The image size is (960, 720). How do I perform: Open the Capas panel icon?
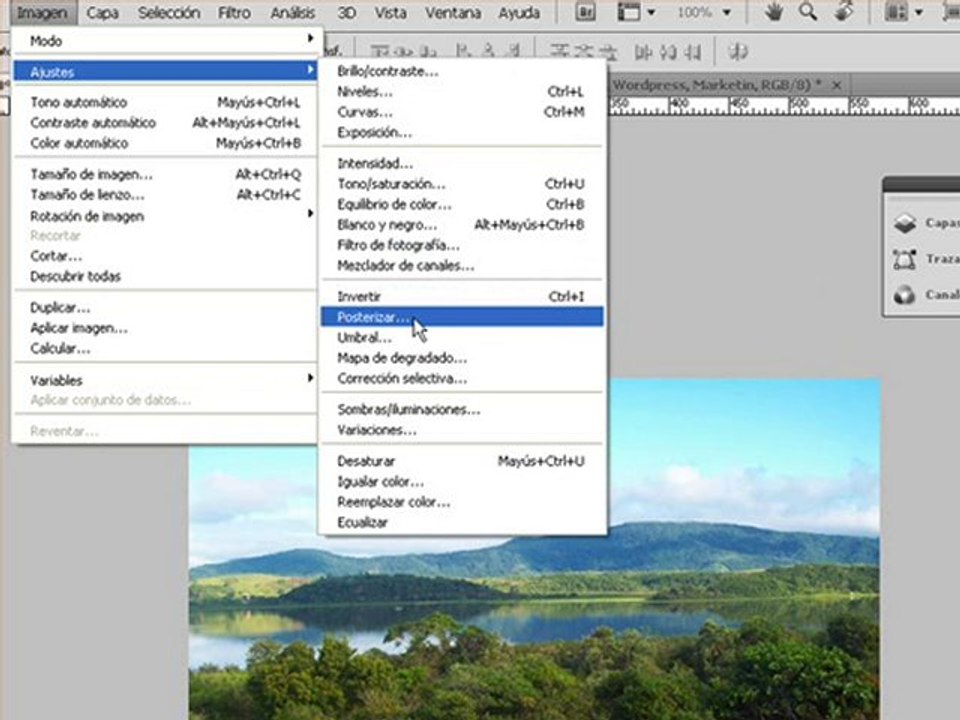[905, 223]
